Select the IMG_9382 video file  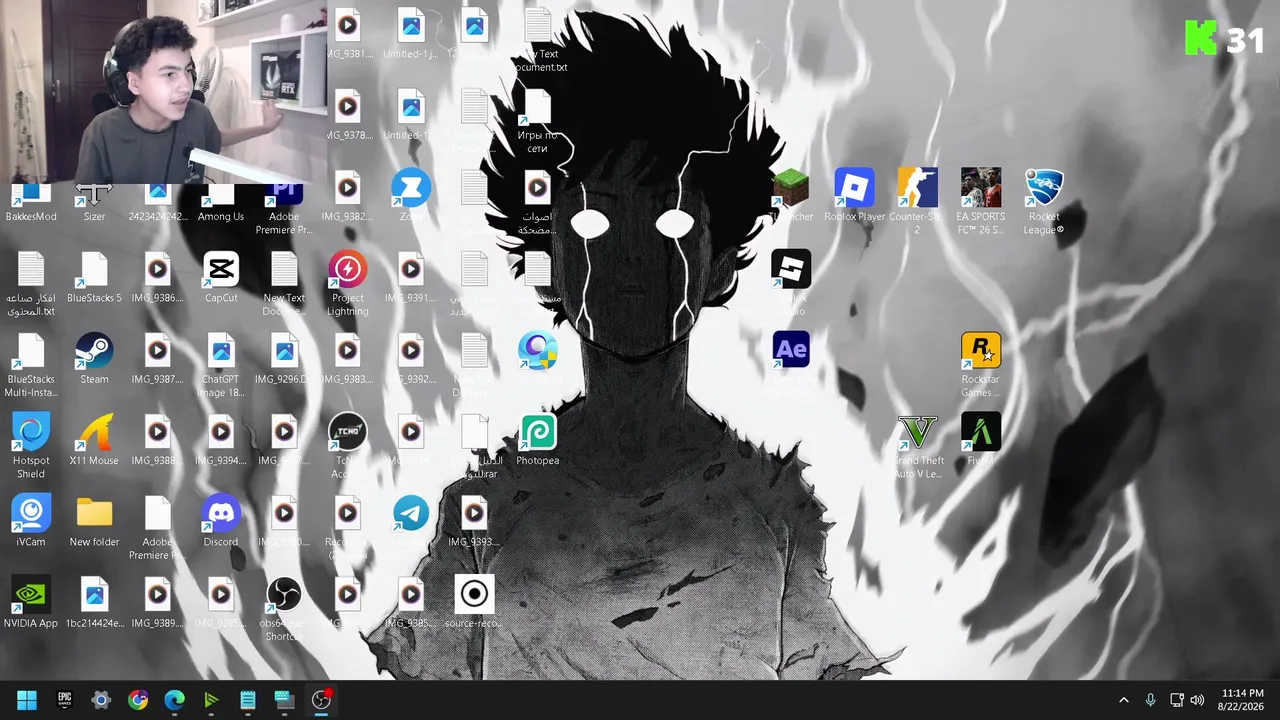click(x=347, y=197)
